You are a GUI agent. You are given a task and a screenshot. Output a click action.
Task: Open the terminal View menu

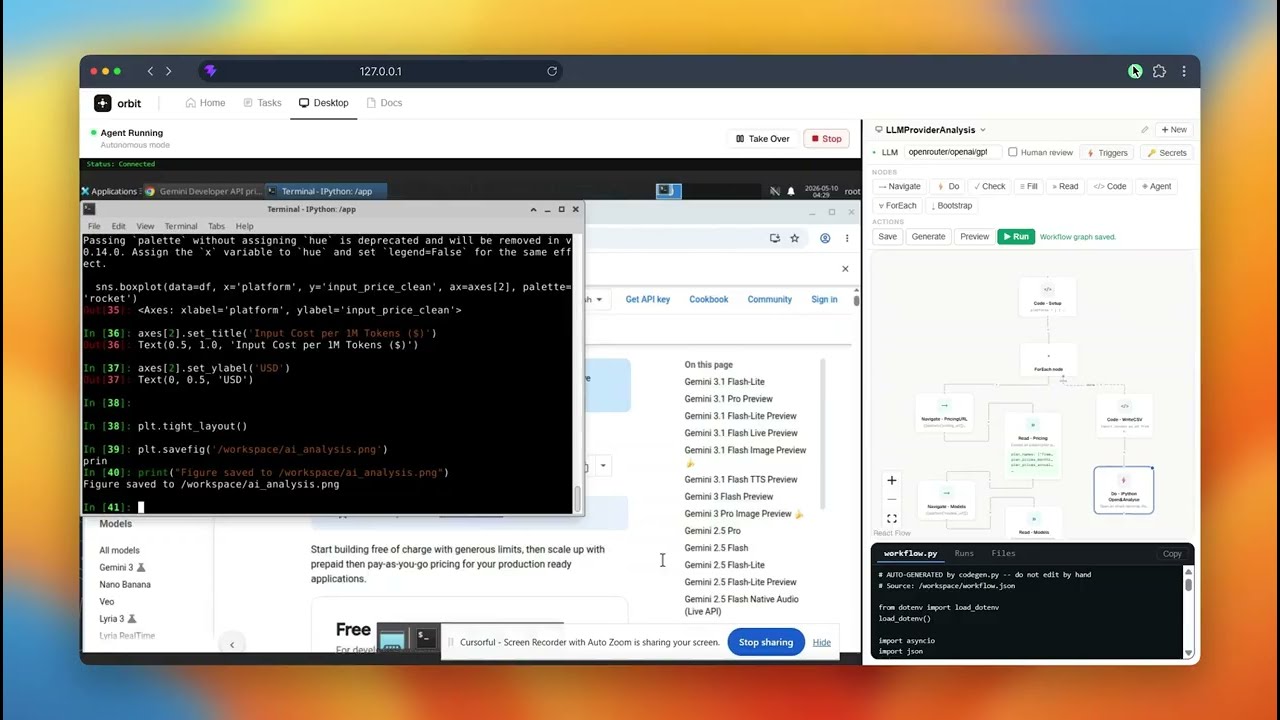pyautogui.click(x=145, y=226)
